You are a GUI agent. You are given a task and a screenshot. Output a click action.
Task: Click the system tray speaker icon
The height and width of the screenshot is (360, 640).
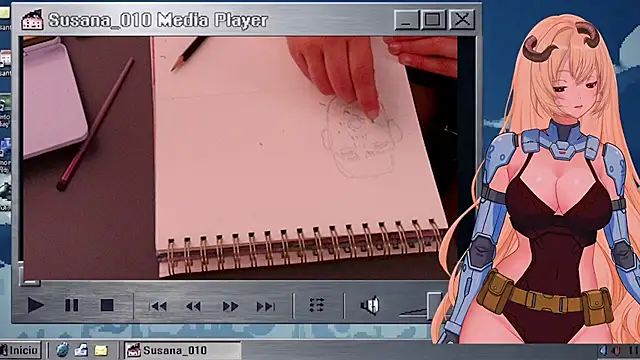[603, 351]
